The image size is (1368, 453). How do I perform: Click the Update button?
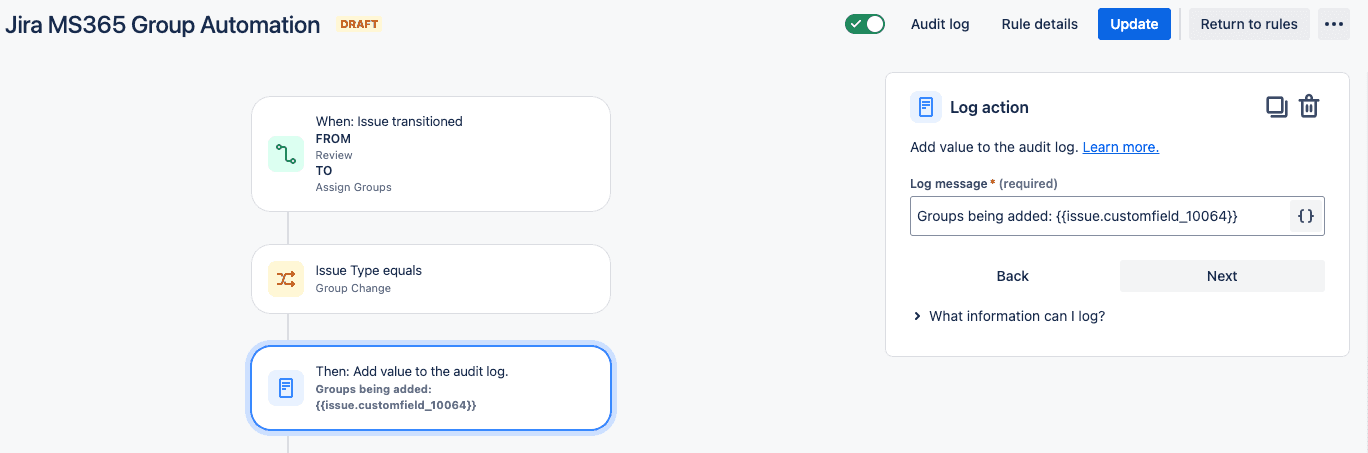point(1134,24)
